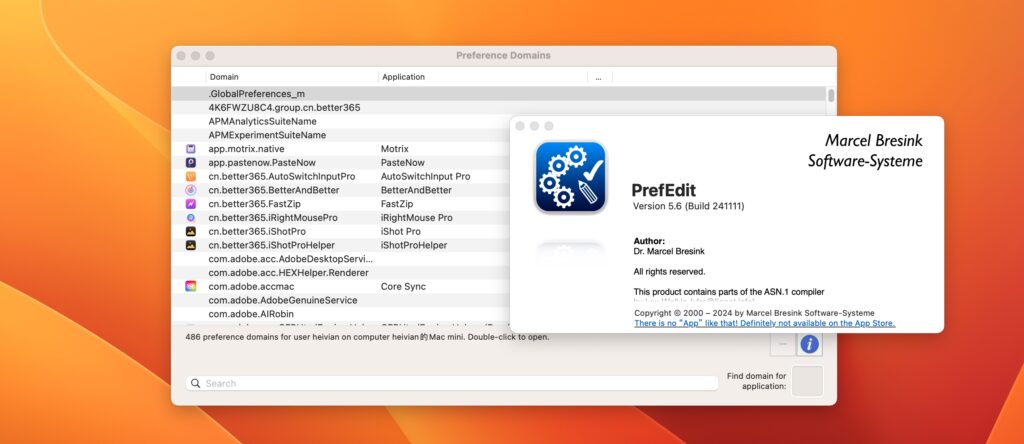Click the Core Sync app icon
This screenshot has width=1024, height=444.
tap(191, 286)
